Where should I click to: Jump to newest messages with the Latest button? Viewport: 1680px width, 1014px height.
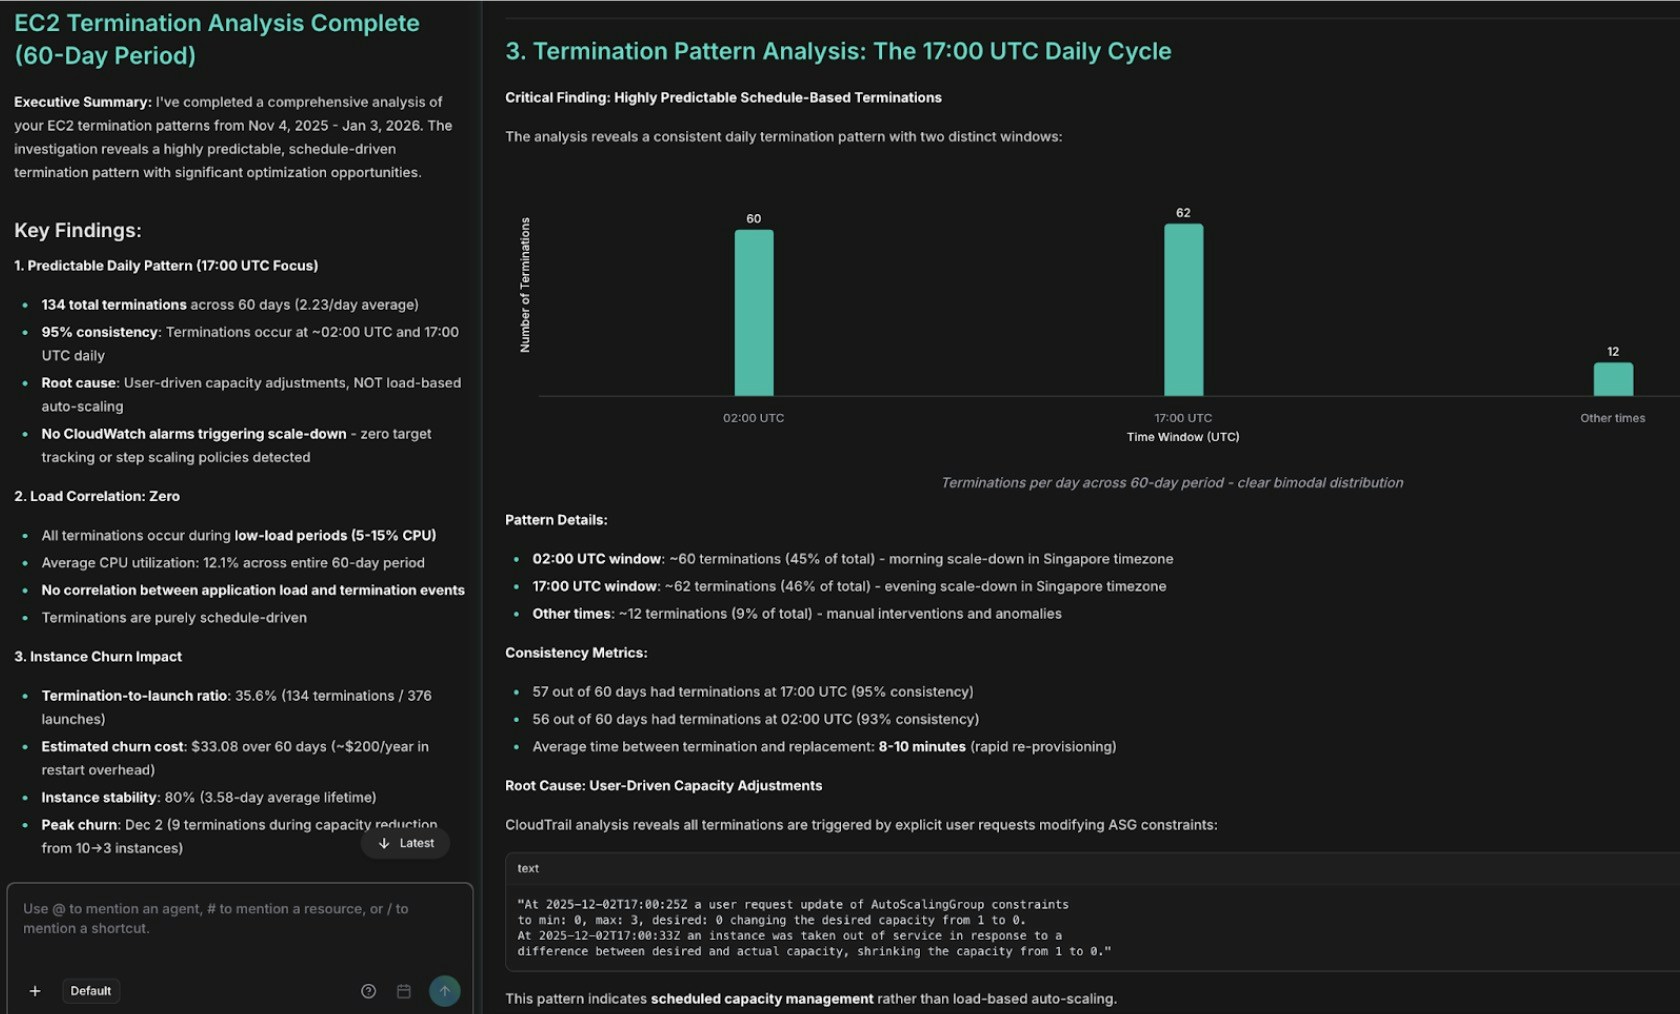click(406, 843)
